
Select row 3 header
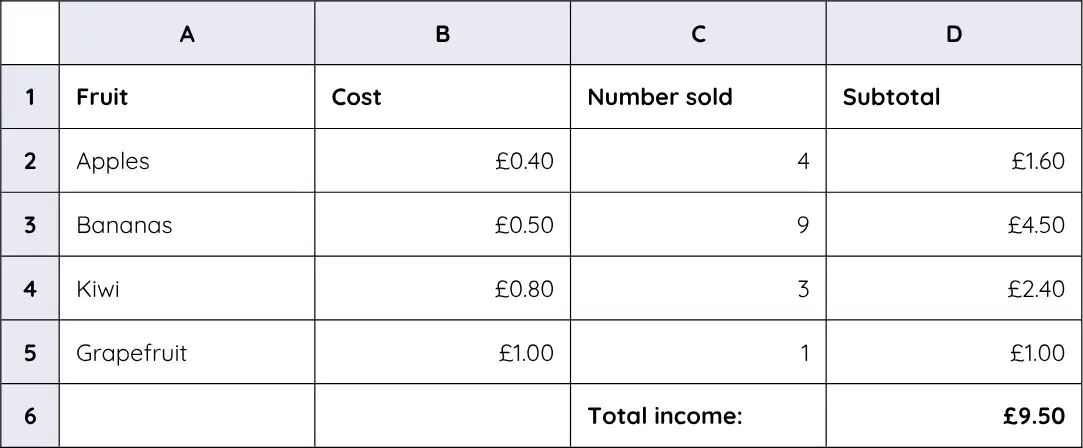tap(30, 224)
